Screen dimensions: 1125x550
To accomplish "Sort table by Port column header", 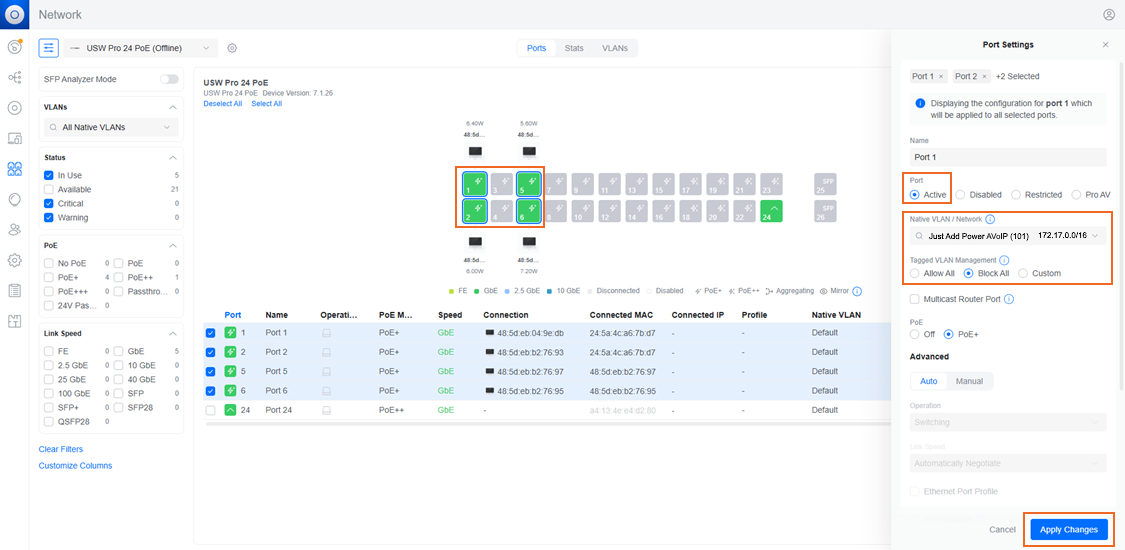I will [x=232, y=315].
